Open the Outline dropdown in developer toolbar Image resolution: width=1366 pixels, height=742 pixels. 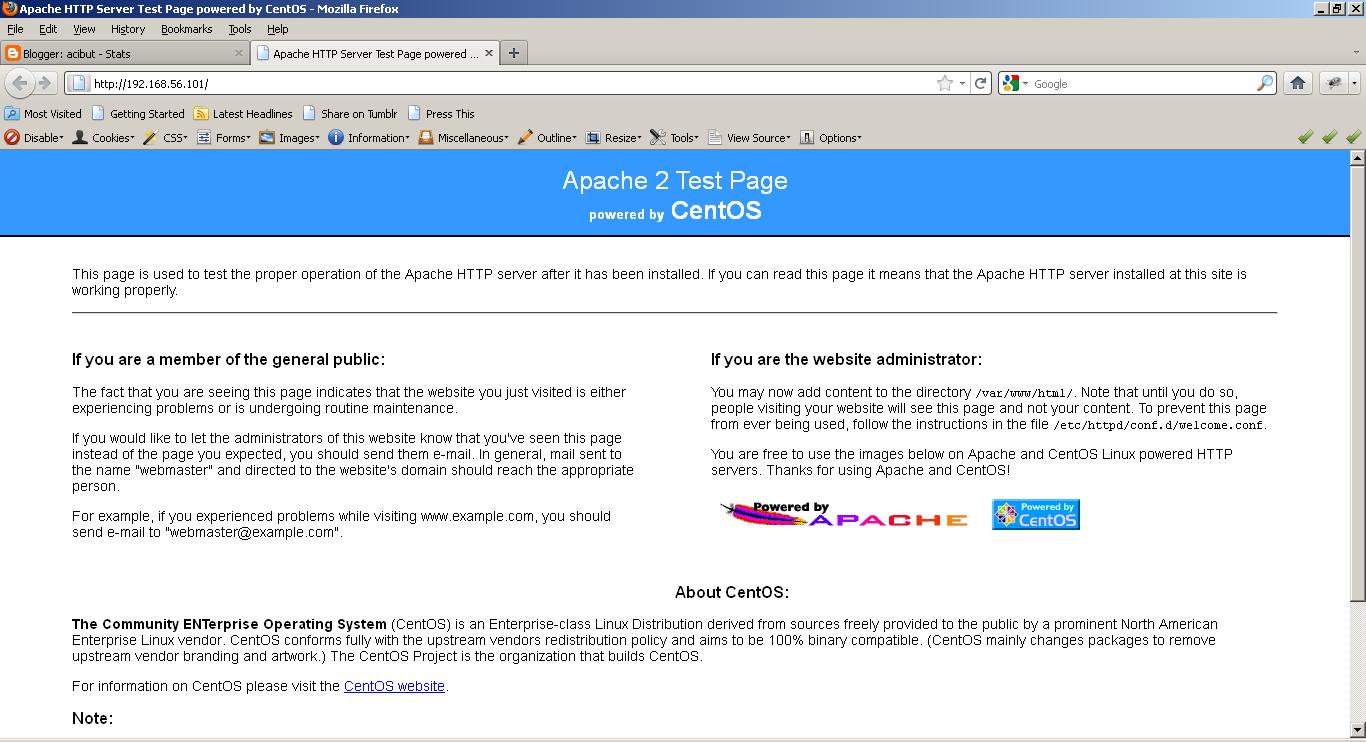click(x=547, y=138)
